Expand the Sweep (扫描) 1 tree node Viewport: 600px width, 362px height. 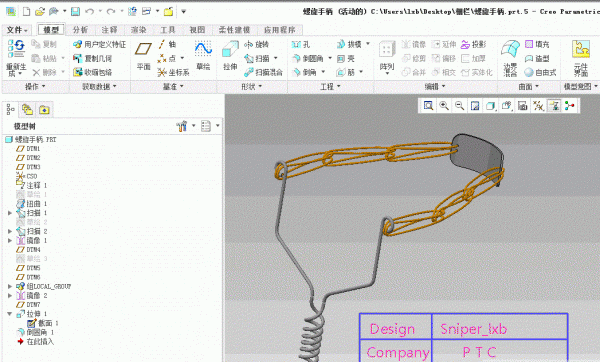(10, 213)
